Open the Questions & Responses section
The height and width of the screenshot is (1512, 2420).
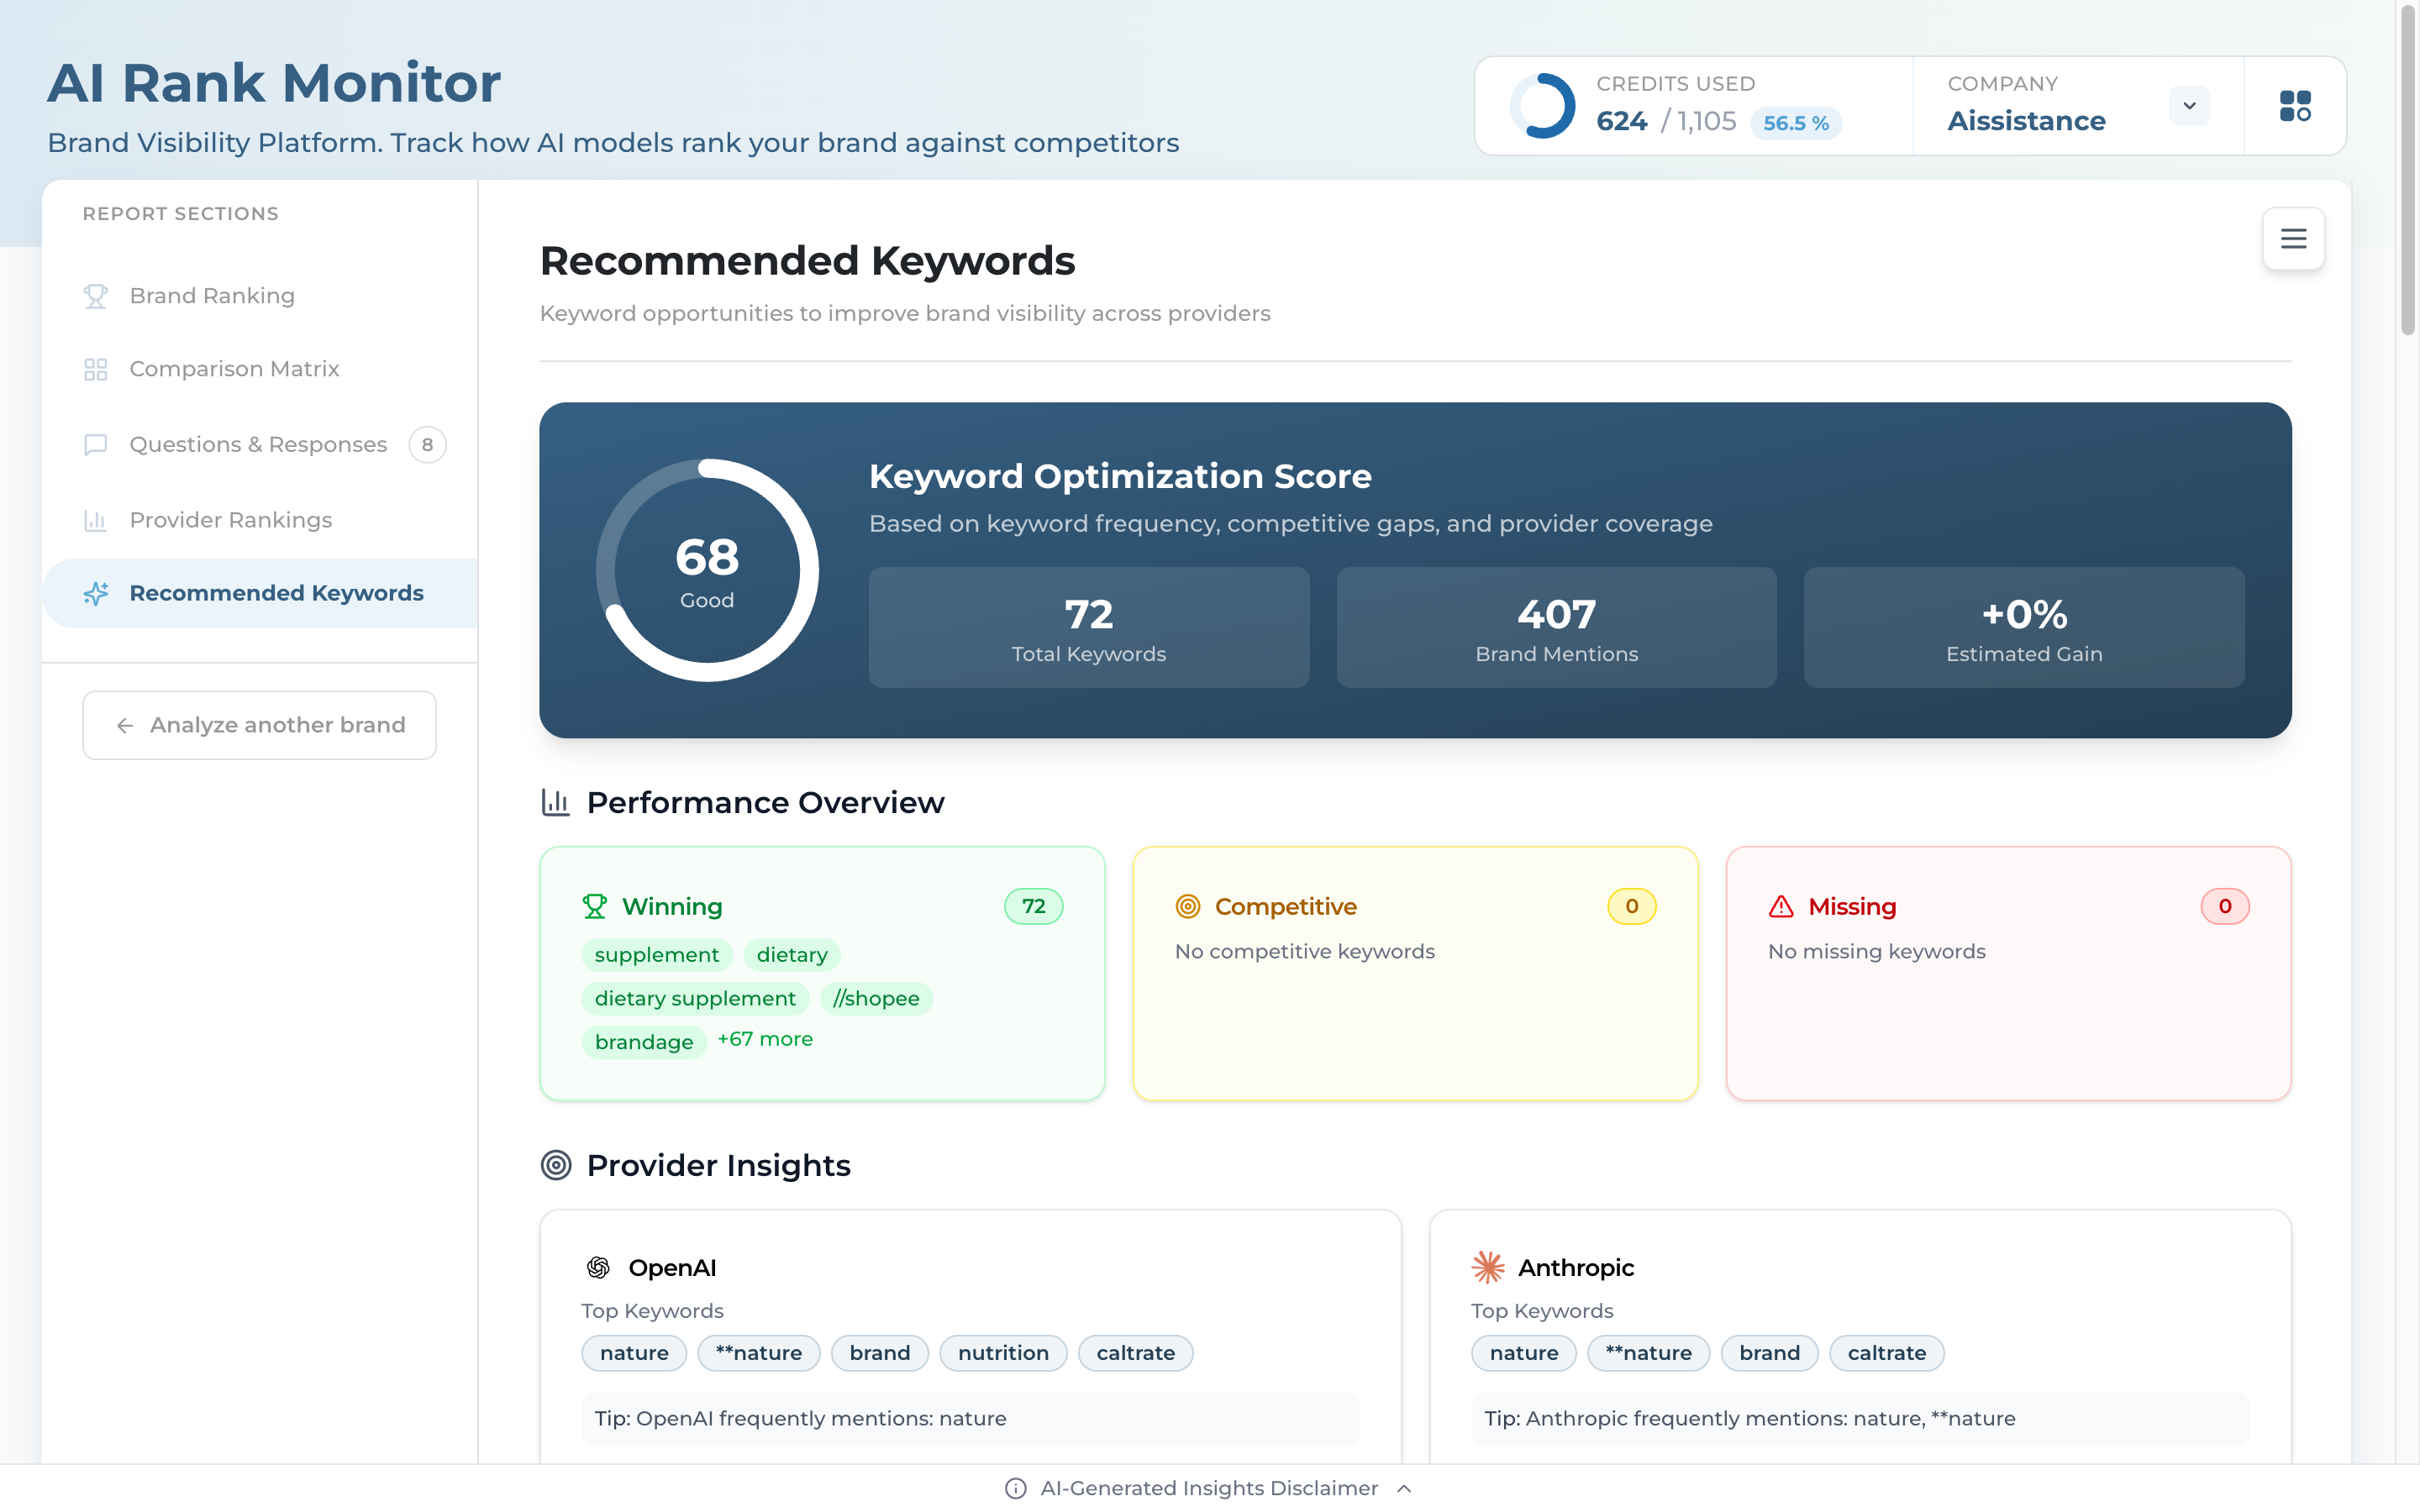point(260,444)
